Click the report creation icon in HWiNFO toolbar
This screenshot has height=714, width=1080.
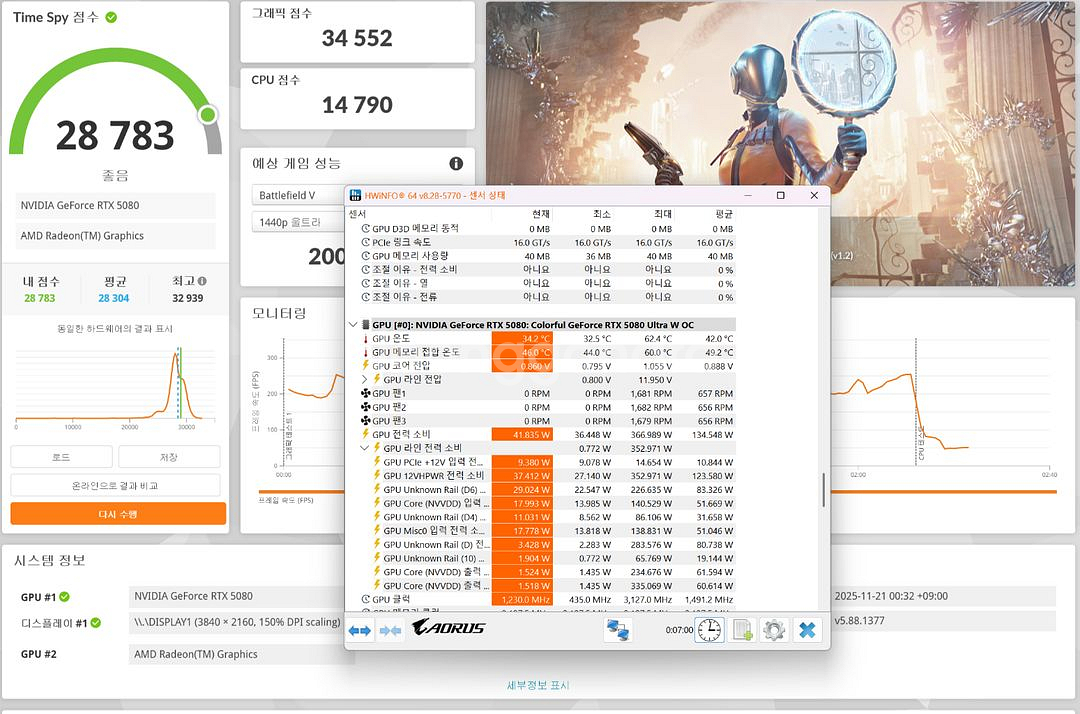pyautogui.click(x=742, y=629)
